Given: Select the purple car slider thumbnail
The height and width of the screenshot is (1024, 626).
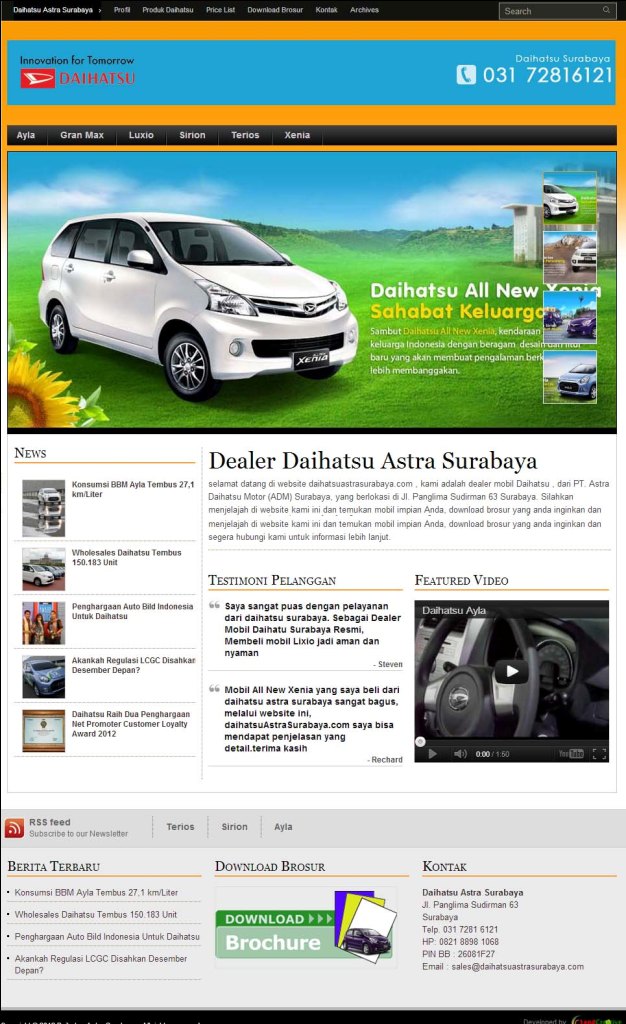Looking at the screenshot, I should [570, 317].
